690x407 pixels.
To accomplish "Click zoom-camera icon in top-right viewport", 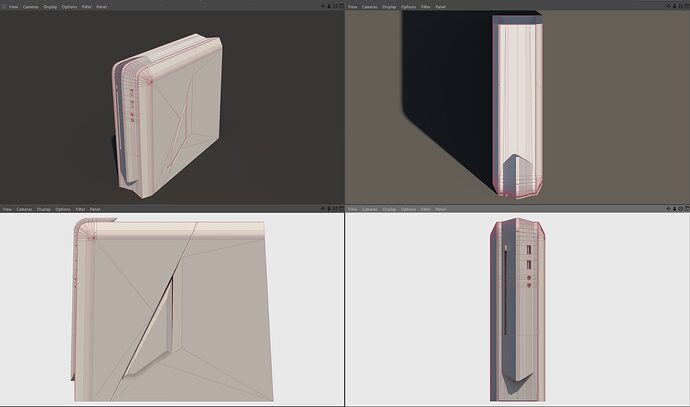I will pyautogui.click(x=674, y=6).
